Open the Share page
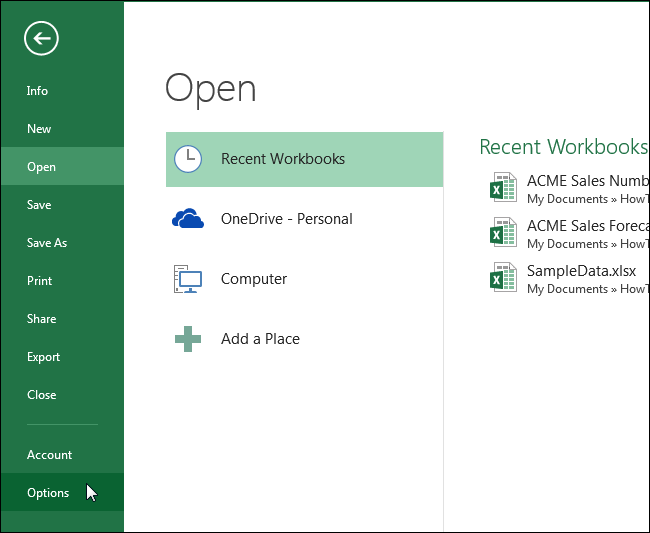This screenshot has width=650, height=533. tap(62, 319)
